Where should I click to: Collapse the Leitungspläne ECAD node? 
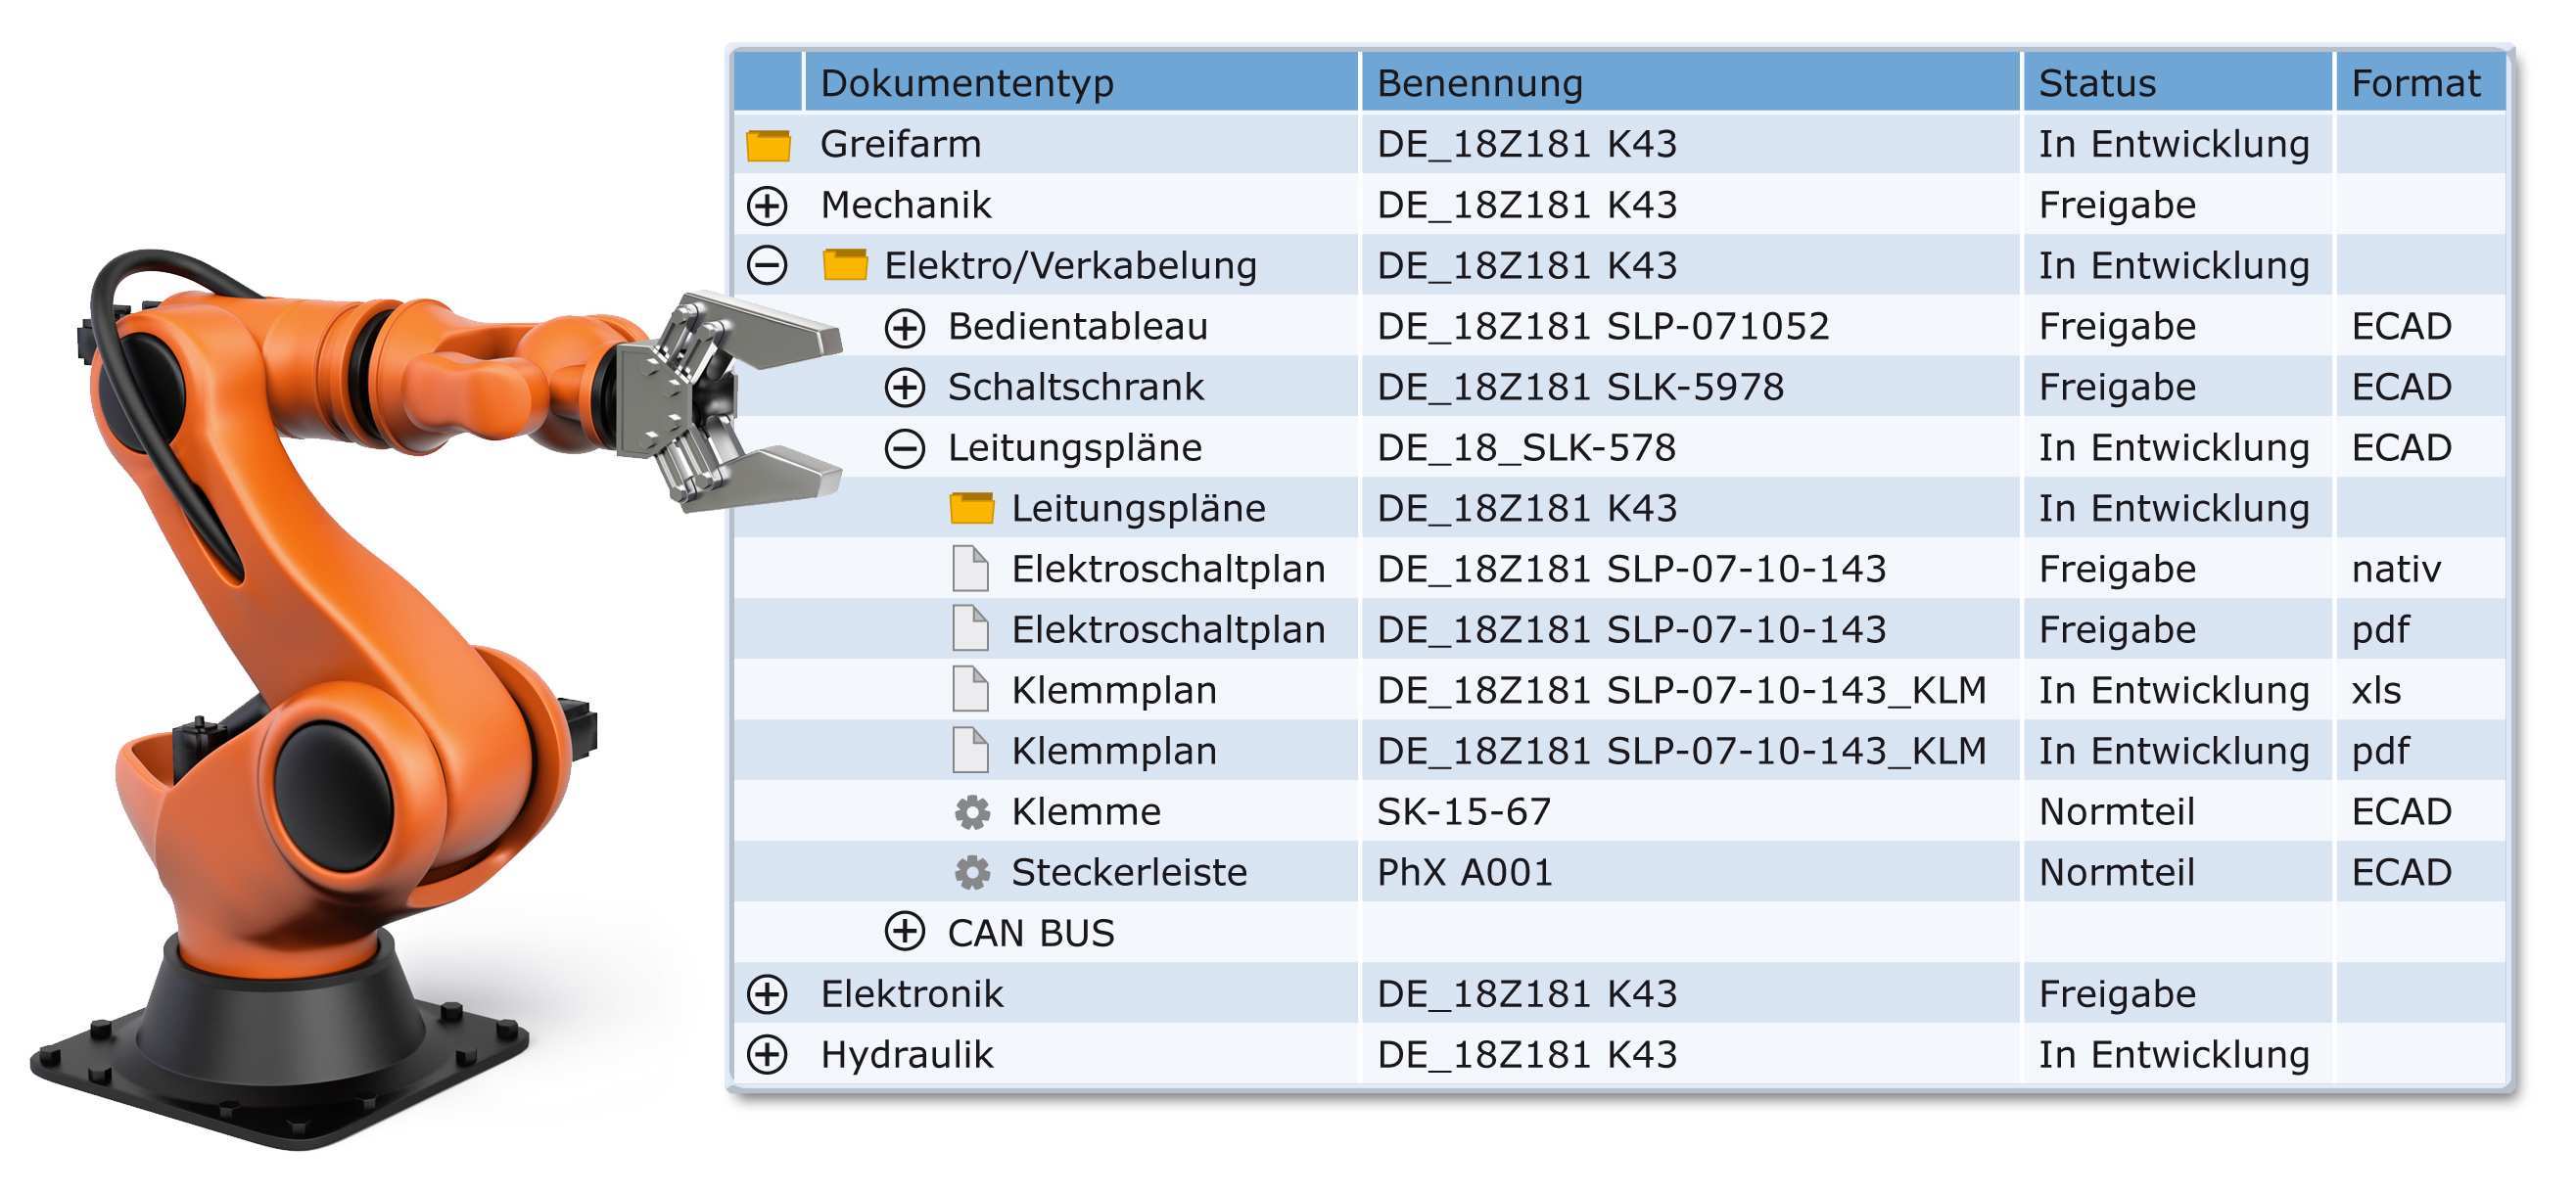coord(904,449)
